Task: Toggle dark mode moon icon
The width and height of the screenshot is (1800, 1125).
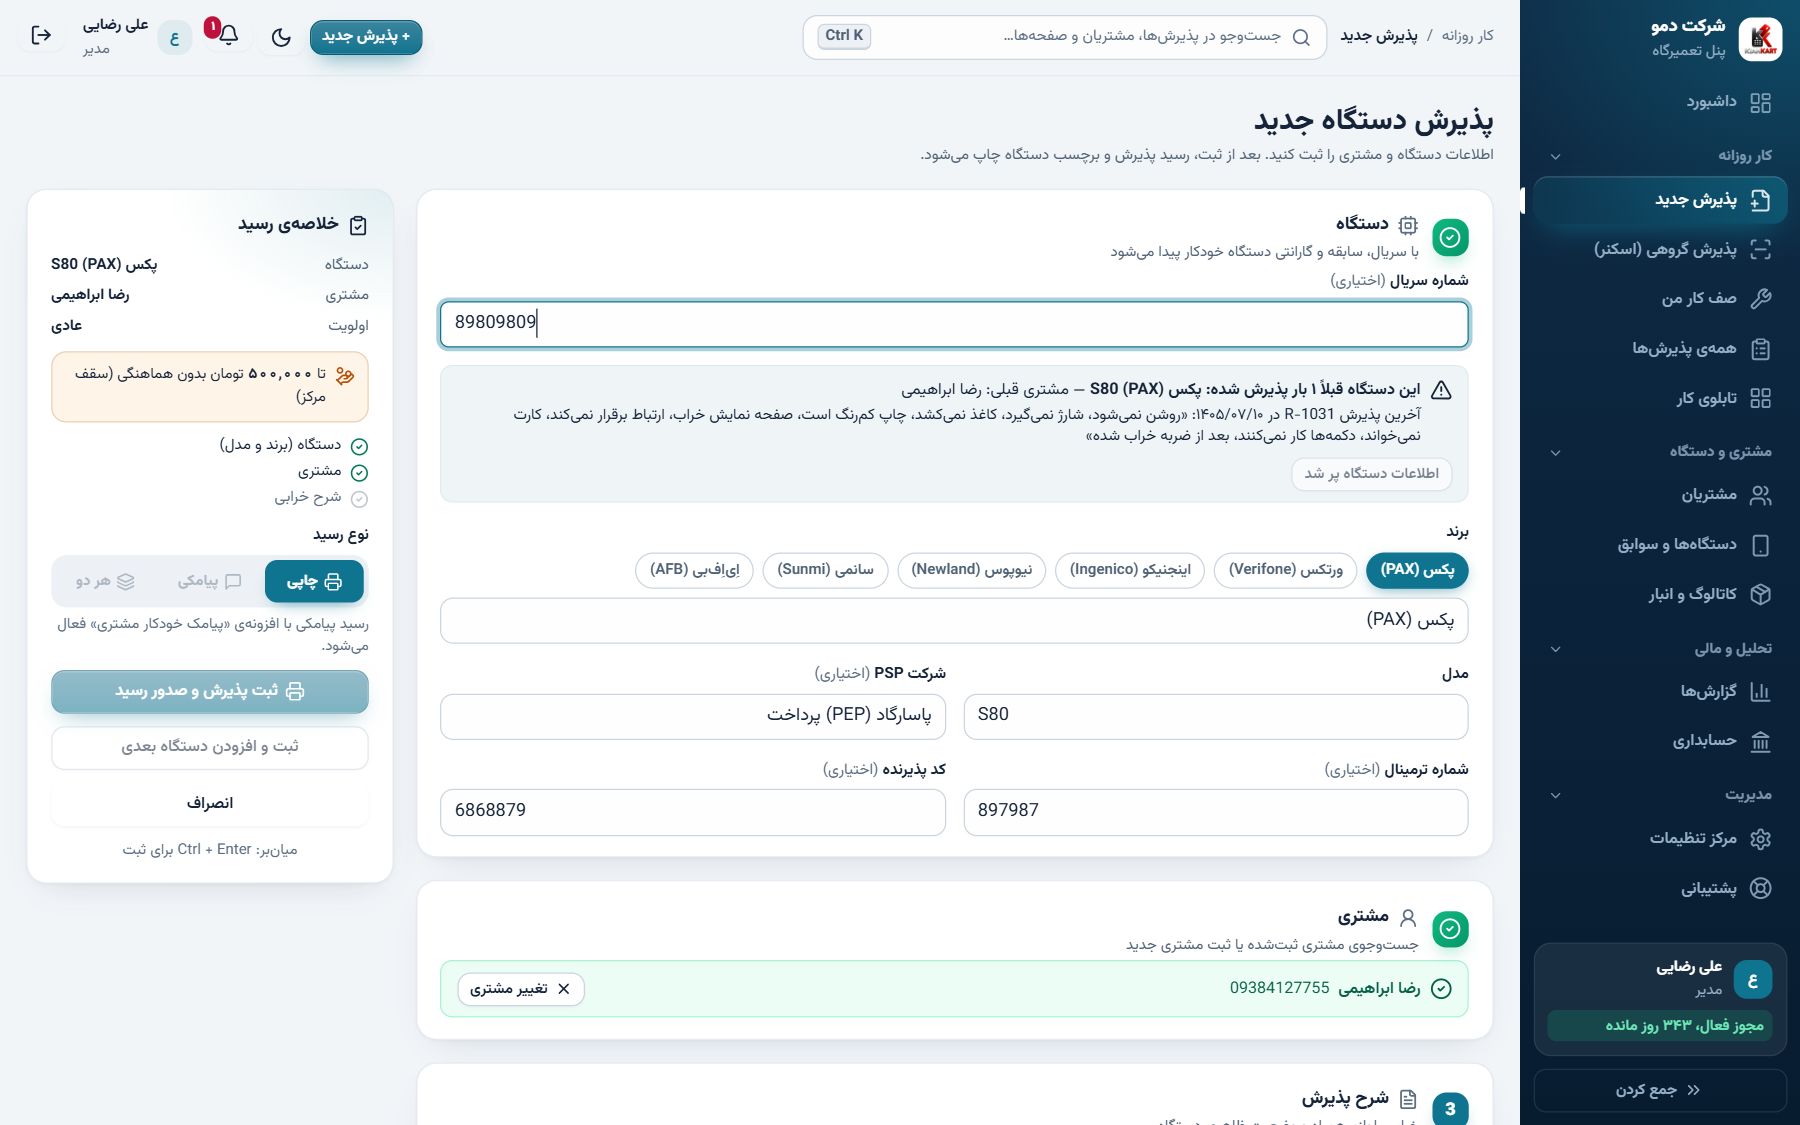Action: (x=281, y=37)
